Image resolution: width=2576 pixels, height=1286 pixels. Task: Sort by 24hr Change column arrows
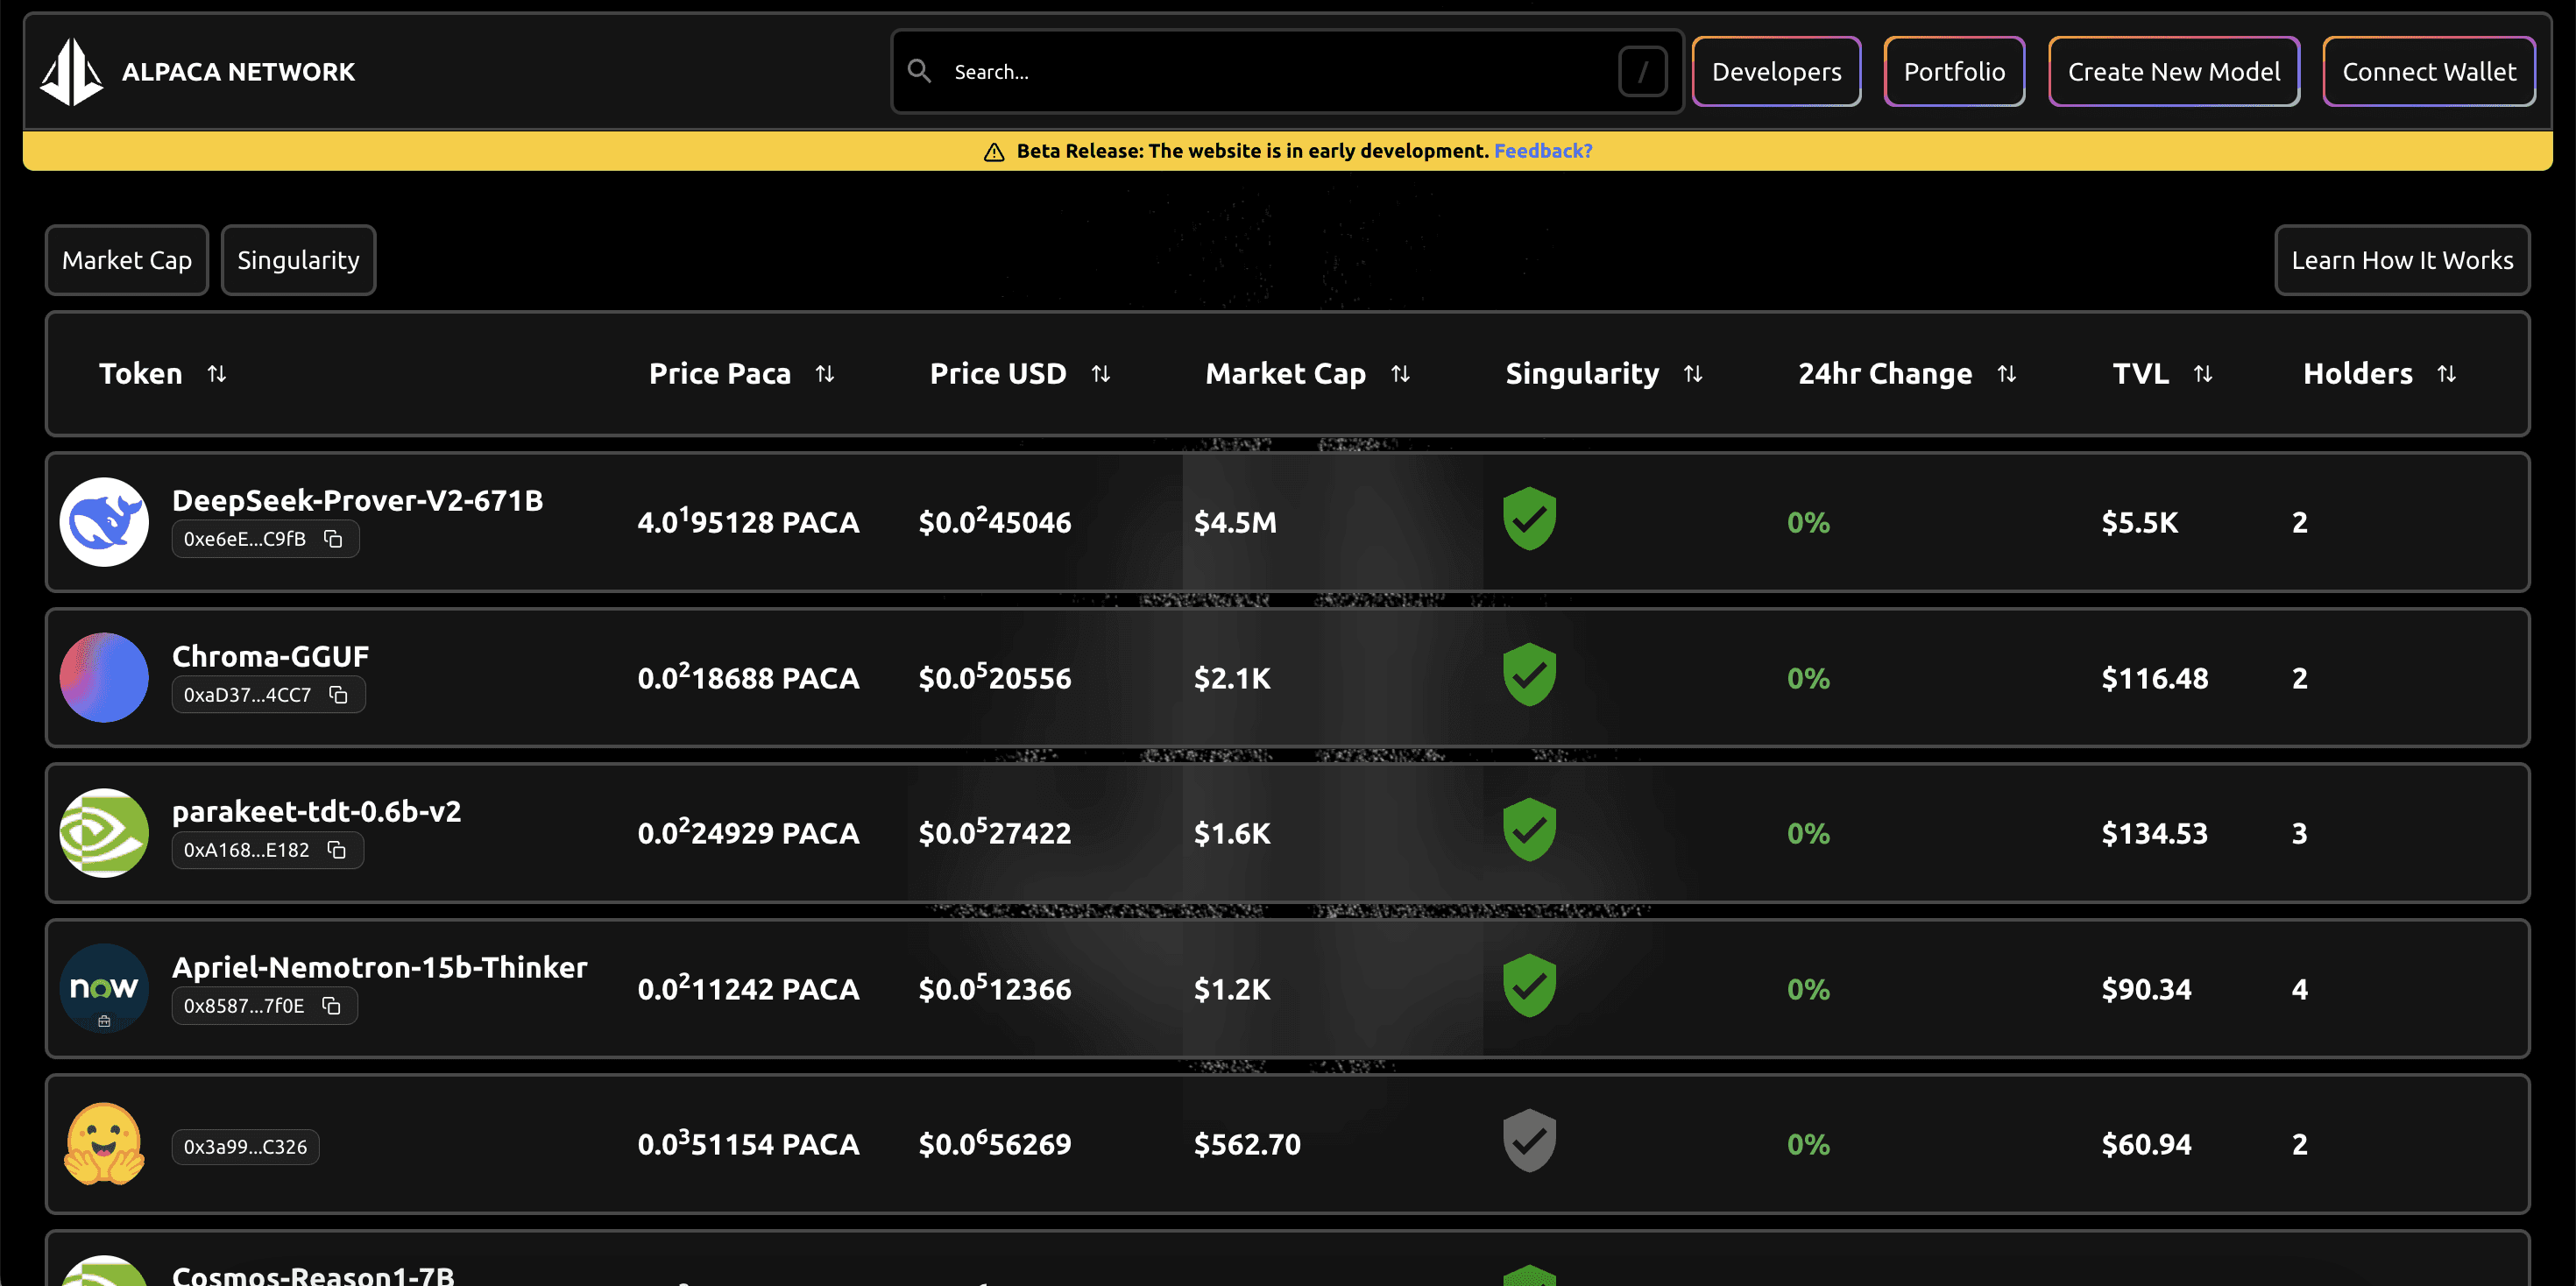[x=2007, y=374]
